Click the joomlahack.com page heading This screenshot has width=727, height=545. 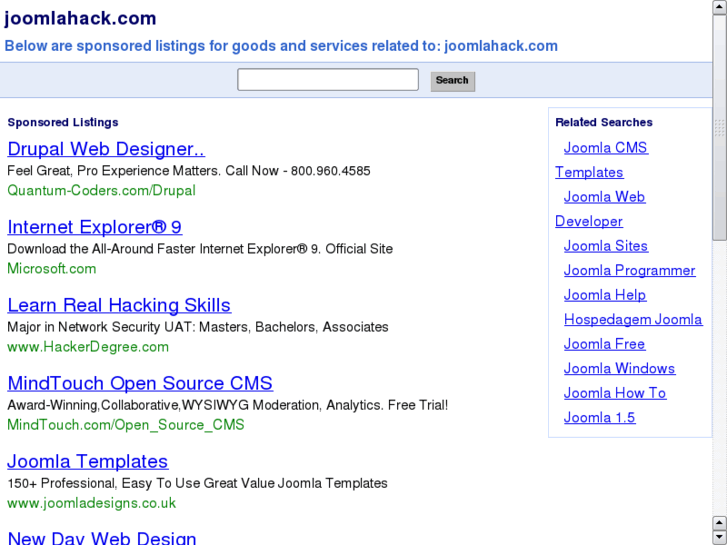80,19
